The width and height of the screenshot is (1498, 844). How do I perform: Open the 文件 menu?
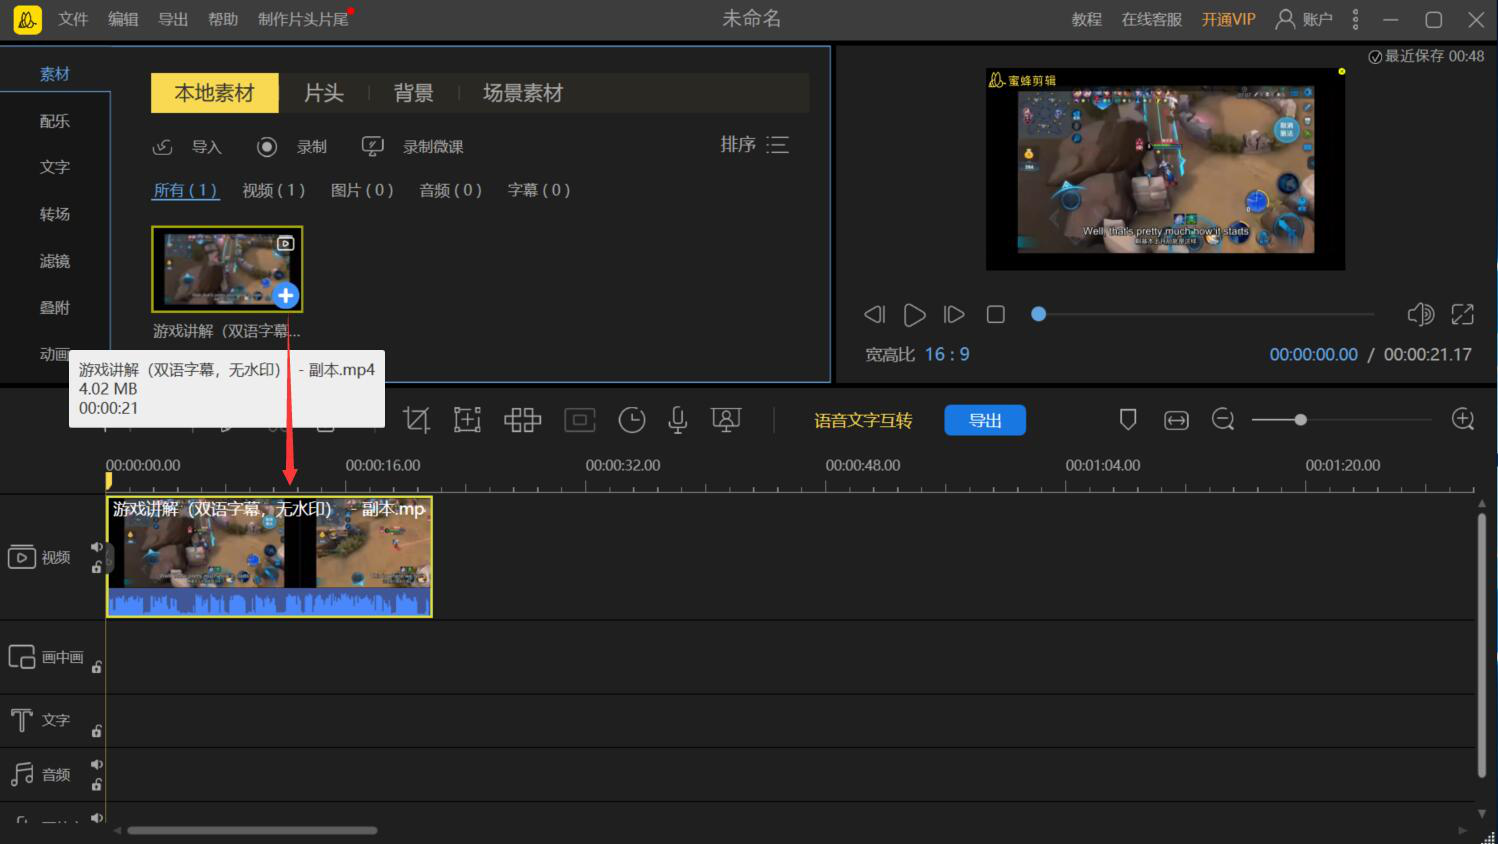pos(73,19)
